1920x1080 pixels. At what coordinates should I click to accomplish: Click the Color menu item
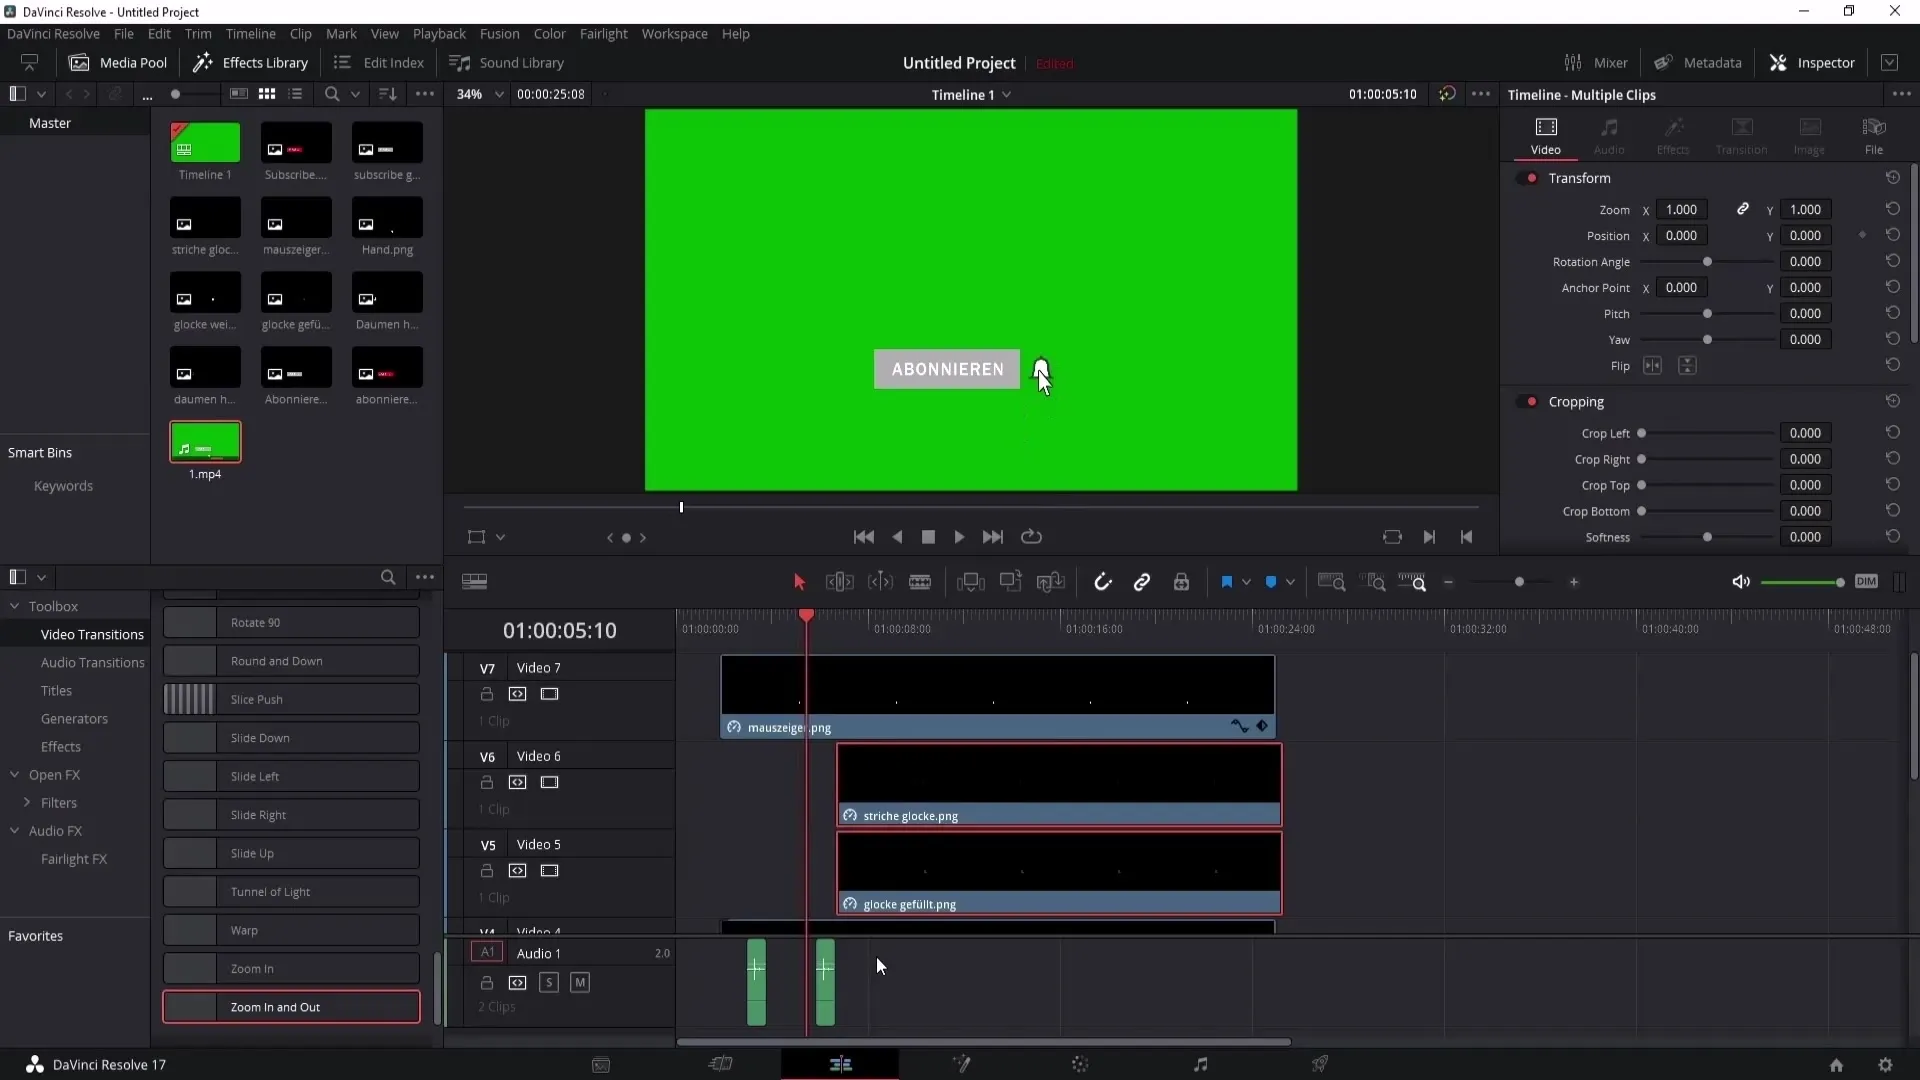point(550,33)
